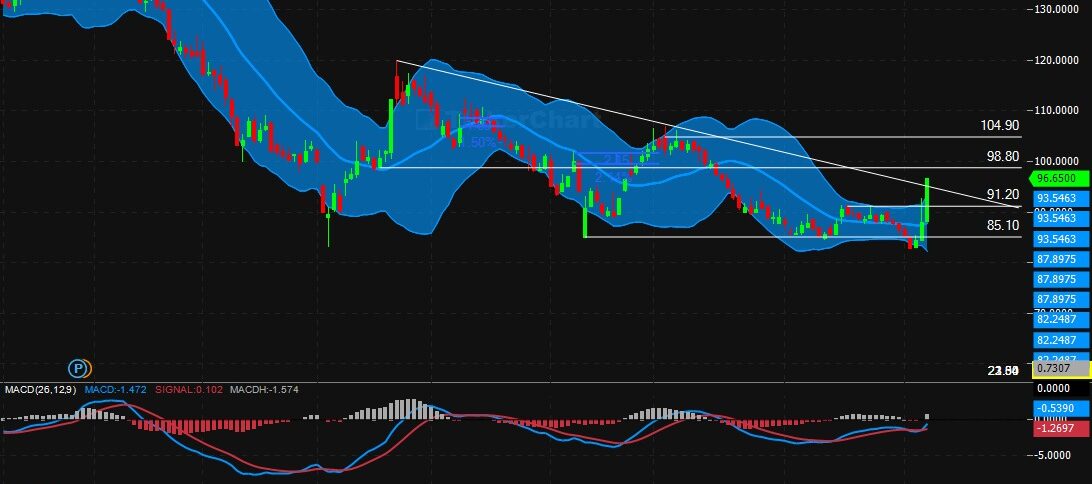Click the 120.0000 price axis label
Viewport: 1092px width, 484px height.
[x=1057, y=60]
